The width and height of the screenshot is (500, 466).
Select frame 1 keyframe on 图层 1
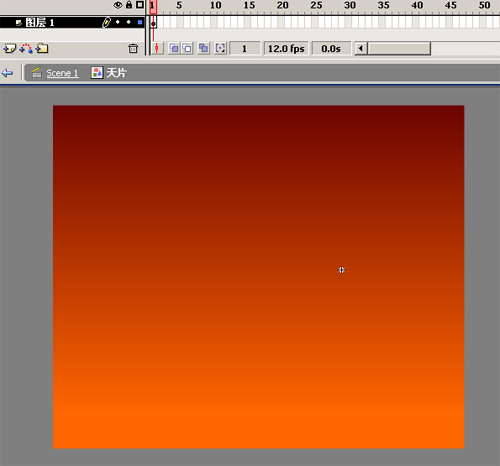click(153, 23)
